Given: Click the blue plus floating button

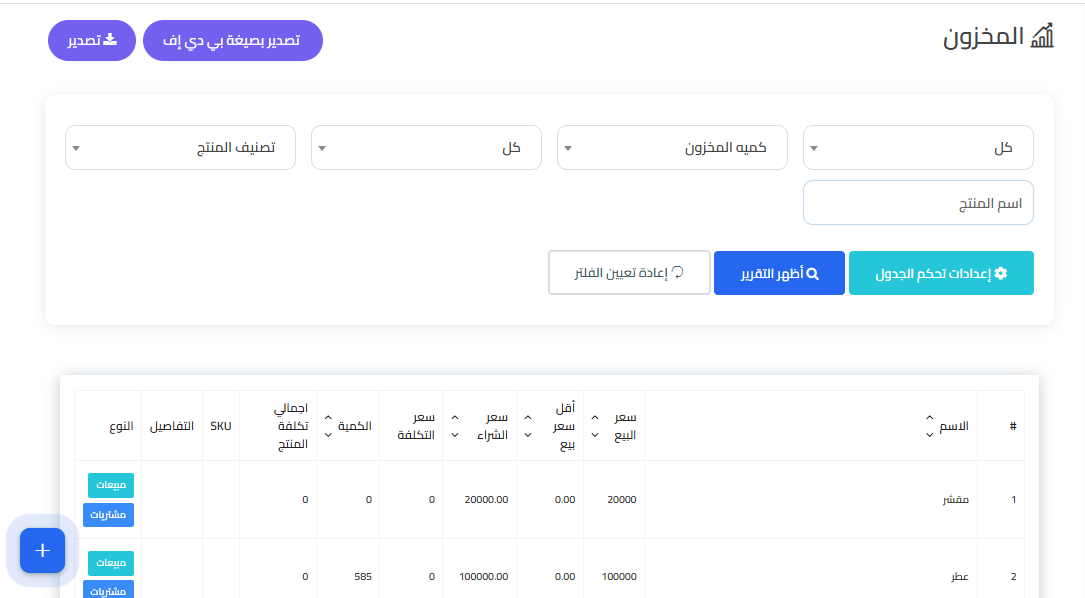Looking at the screenshot, I should point(42,550).
